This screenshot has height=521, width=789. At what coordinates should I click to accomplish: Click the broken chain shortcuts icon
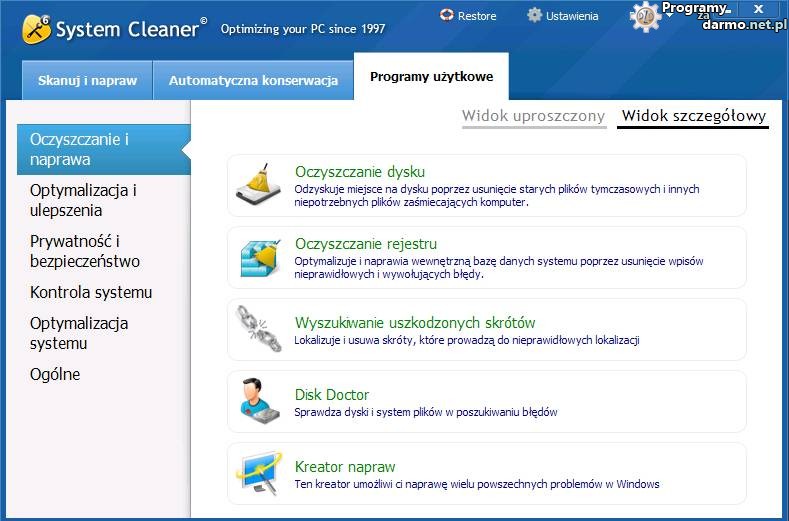(258, 329)
